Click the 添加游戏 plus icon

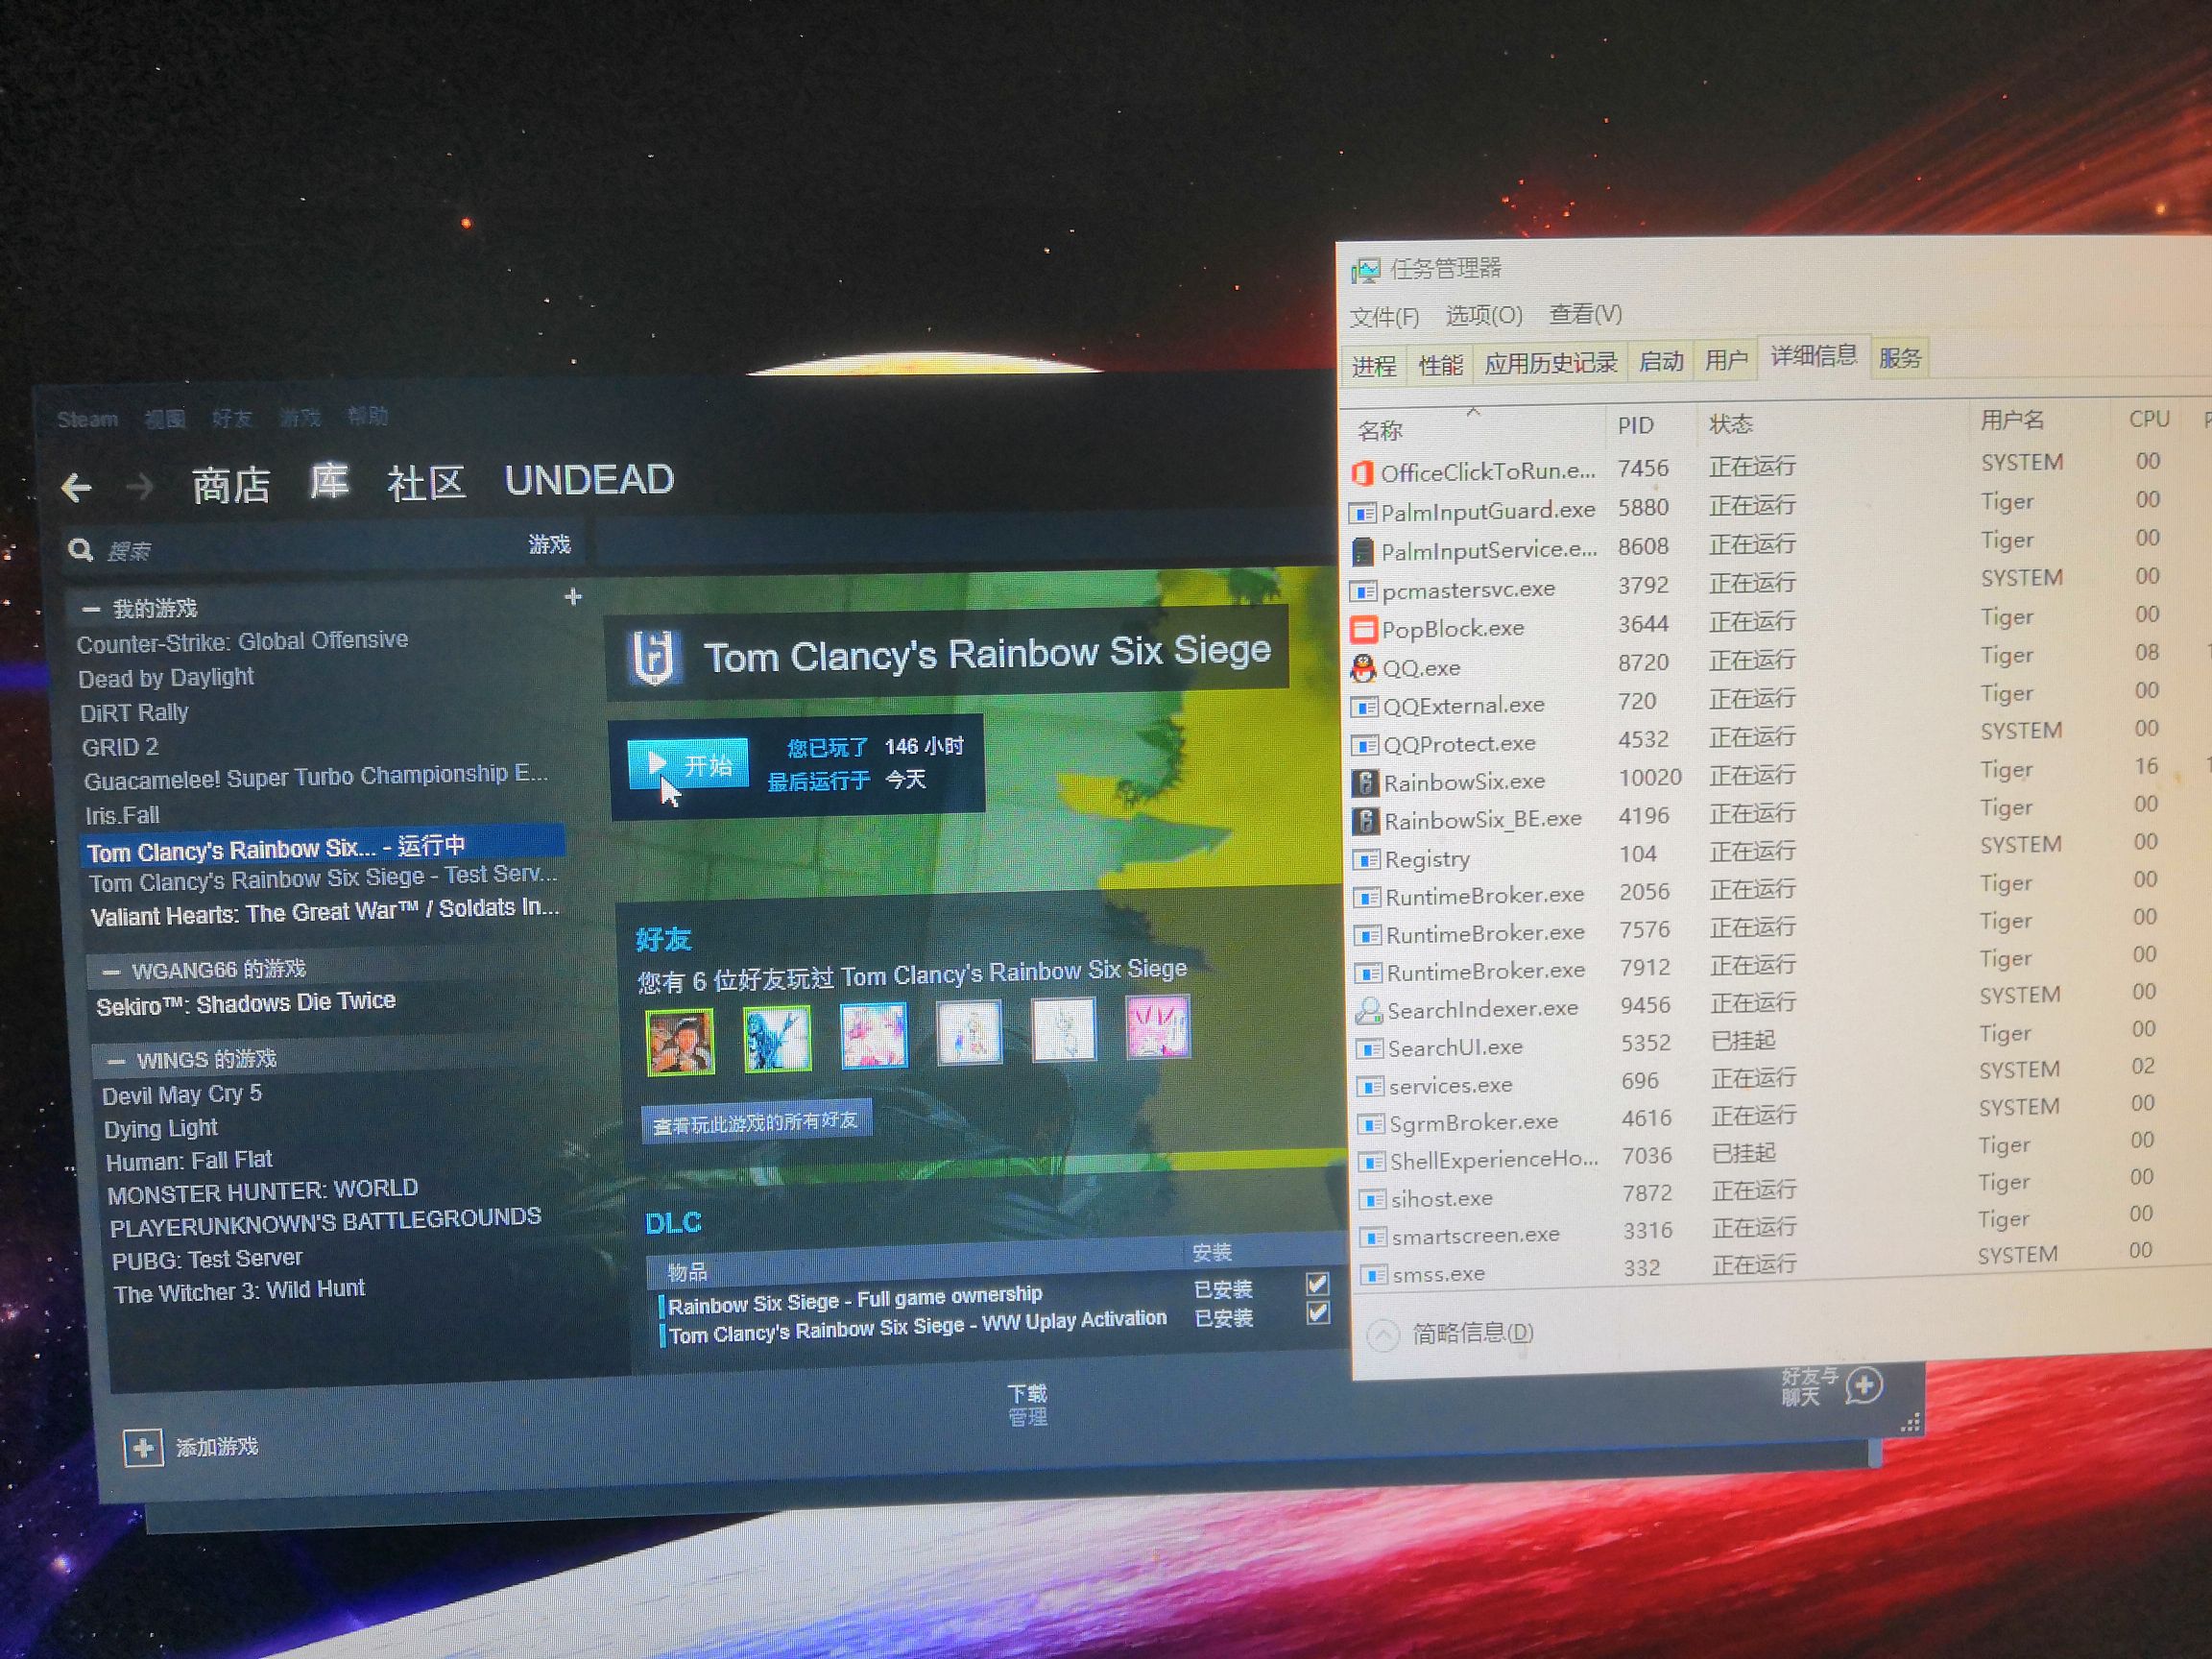(143, 1448)
